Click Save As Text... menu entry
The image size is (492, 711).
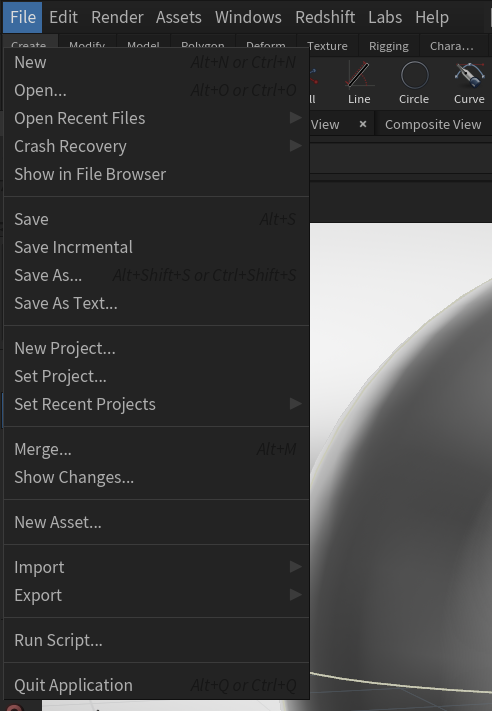pos(156,303)
